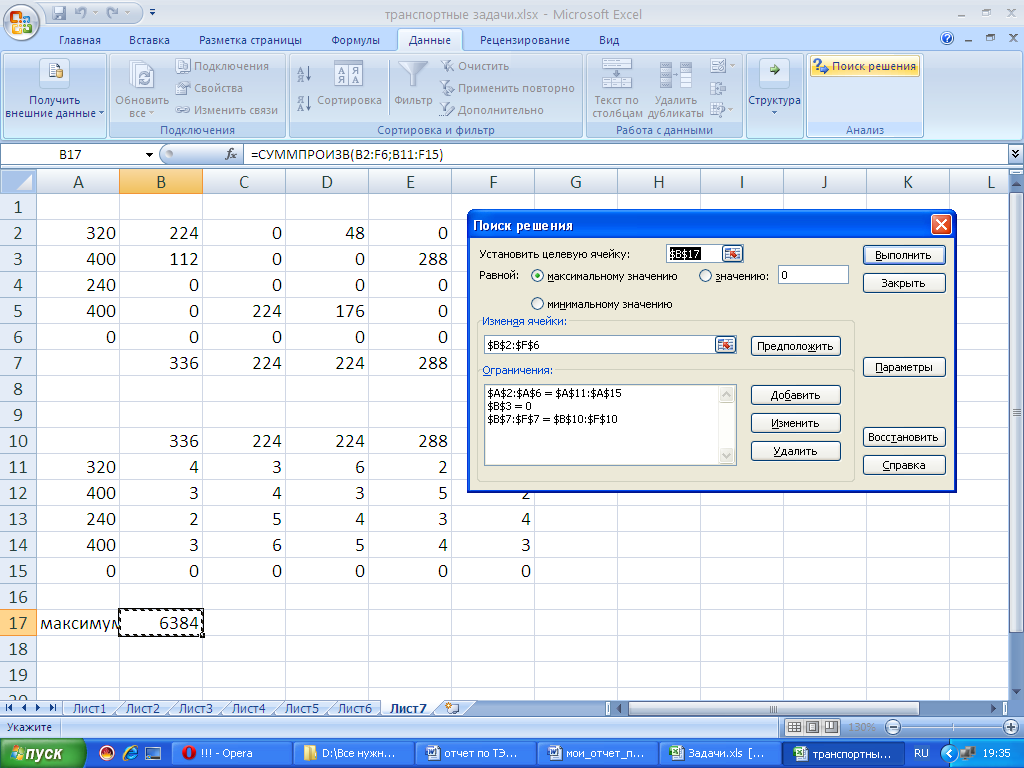The height and width of the screenshot is (768, 1024).
Task: Click the insert new worksheet tab icon
Action: click(x=452, y=708)
